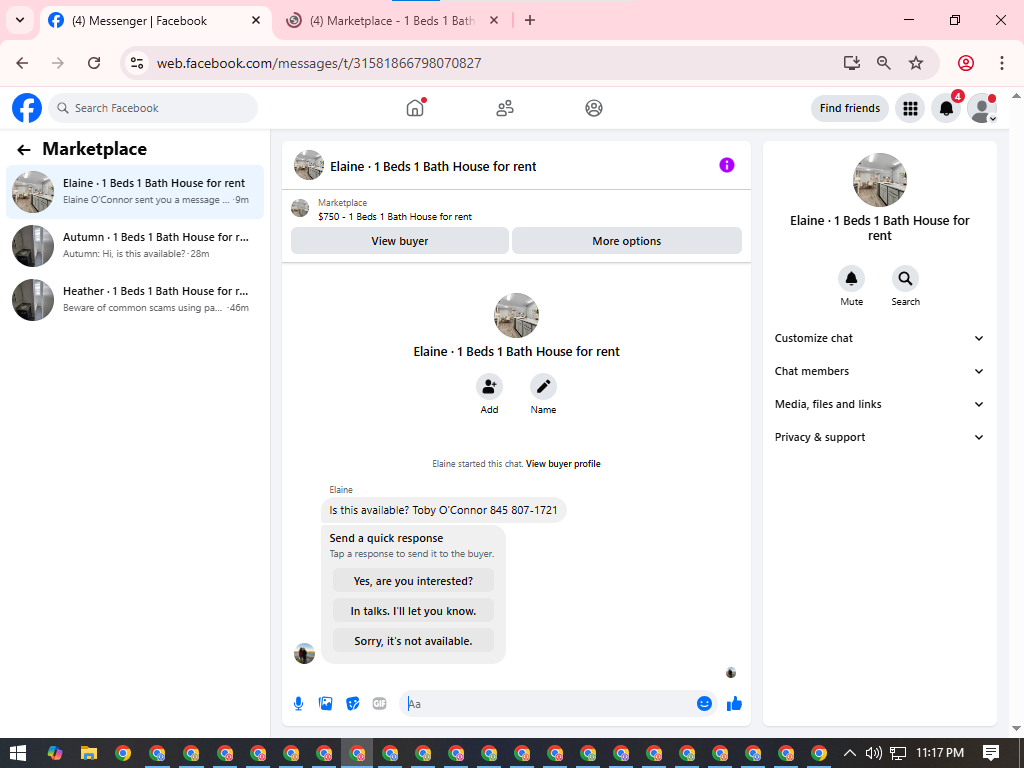This screenshot has height=768, width=1024.
Task: Open the $750 listing thumbnail under Marketplace
Action: point(300,208)
